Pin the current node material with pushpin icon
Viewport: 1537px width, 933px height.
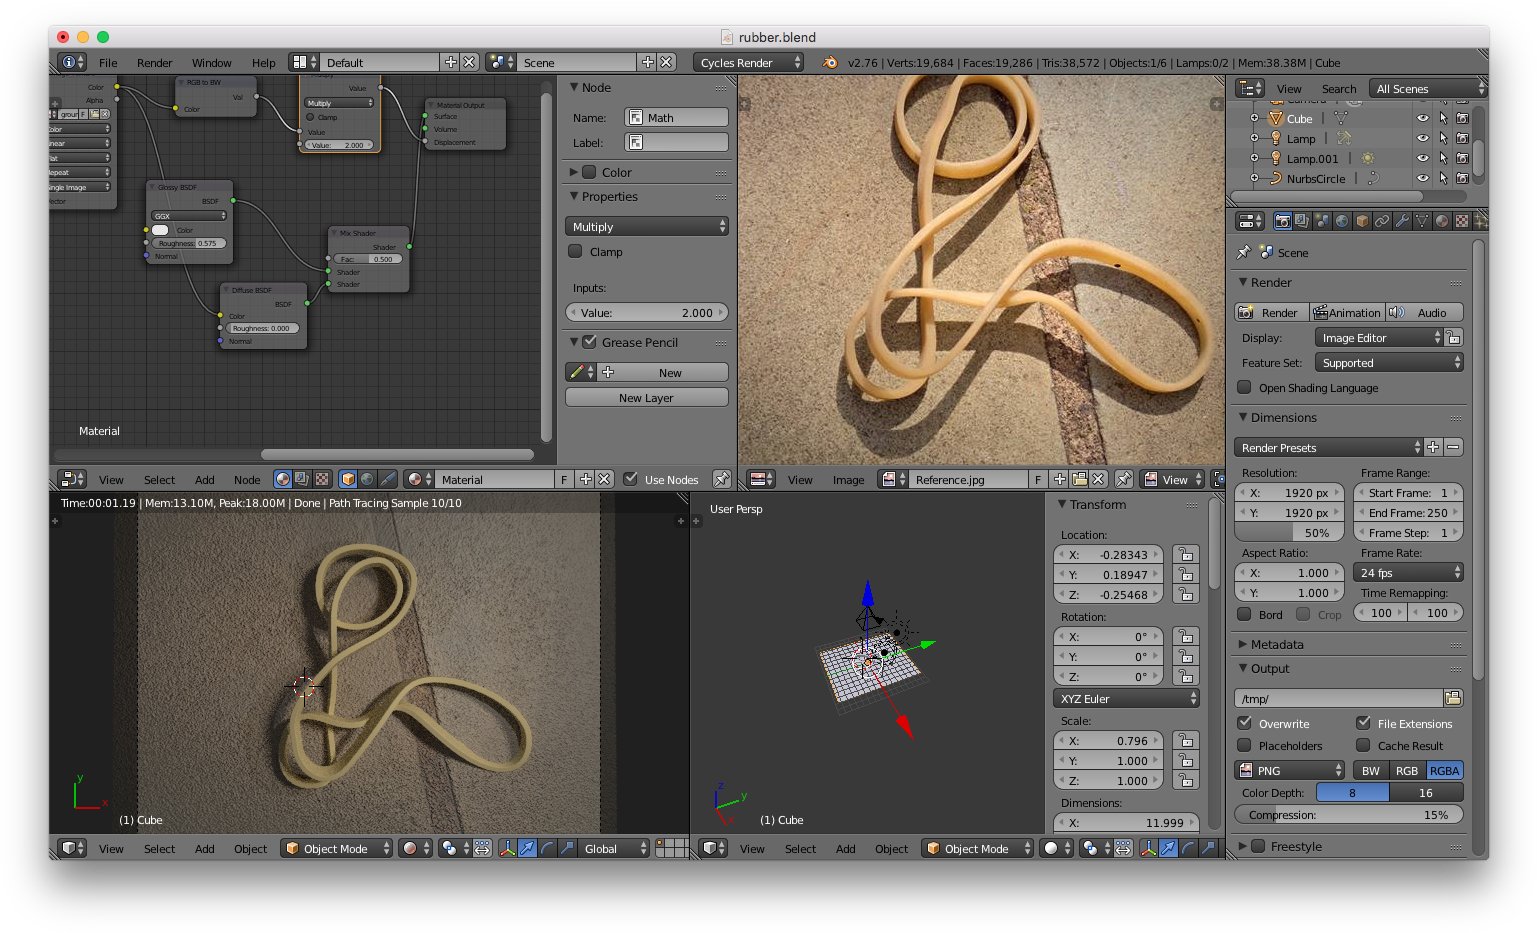[721, 479]
